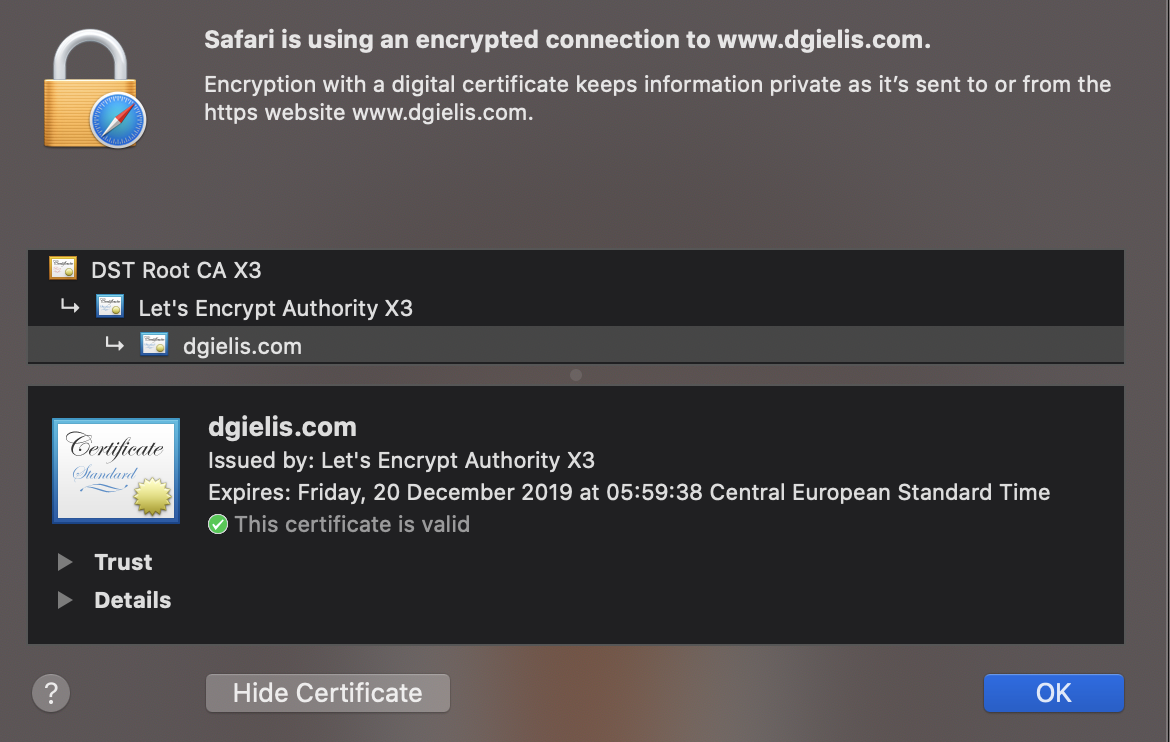Open help with the question mark button
The image size is (1170, 742).
coord(51,692)
